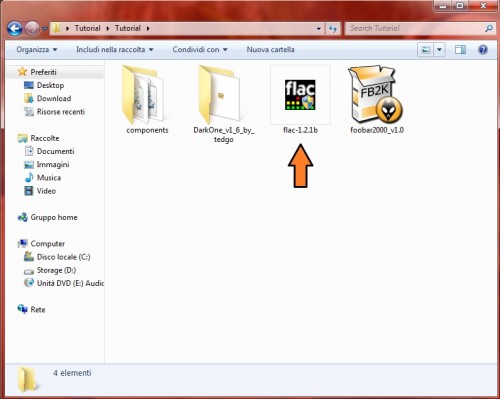500x399 pixels.
Task: Select Raccolte in the navigation pane
Action: click(45, 138)
